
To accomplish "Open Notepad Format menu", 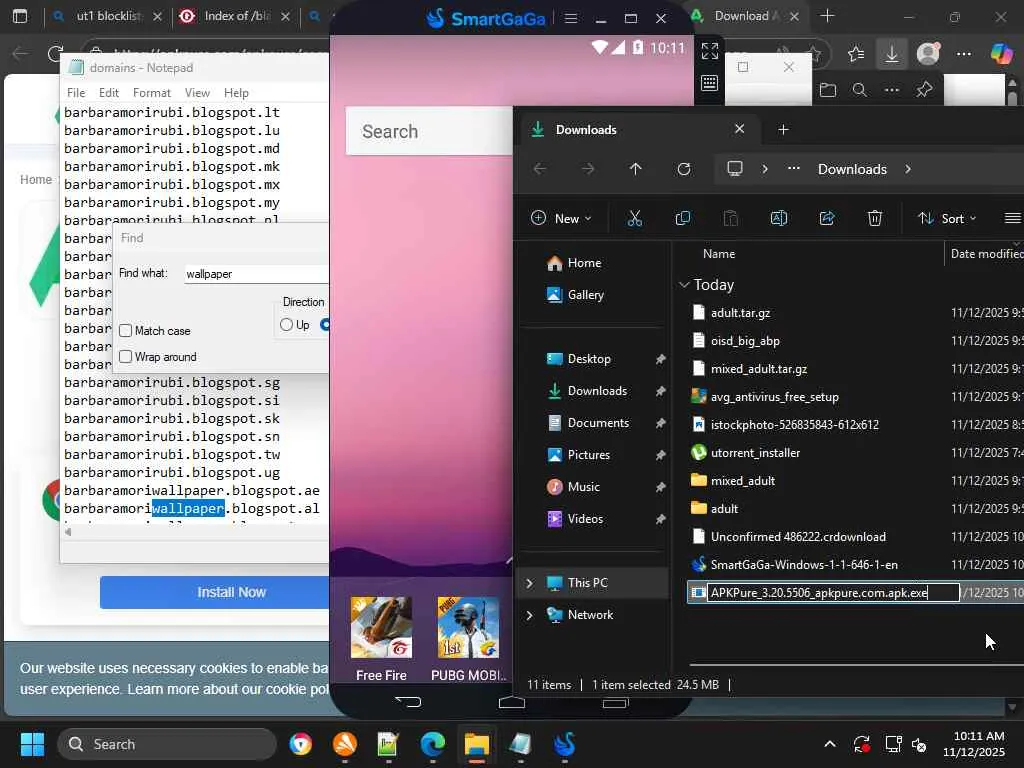I will pyautogui.click(x=152, y=93).
